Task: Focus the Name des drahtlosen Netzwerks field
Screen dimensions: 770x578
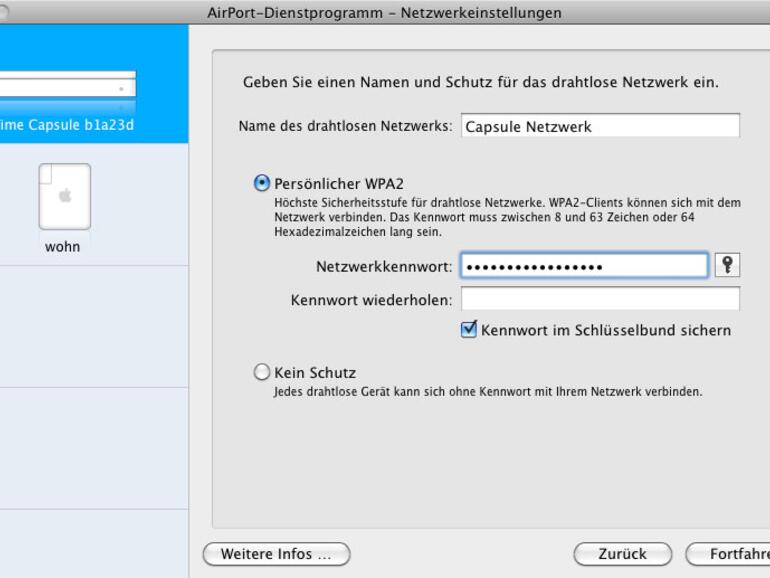Action: [600, 127]
